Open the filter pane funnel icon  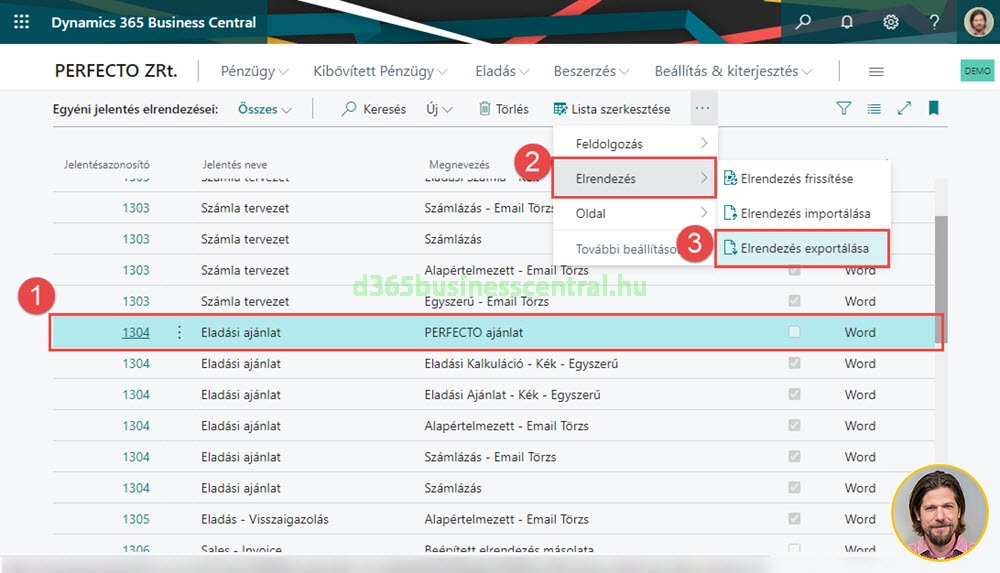point(844,108)
